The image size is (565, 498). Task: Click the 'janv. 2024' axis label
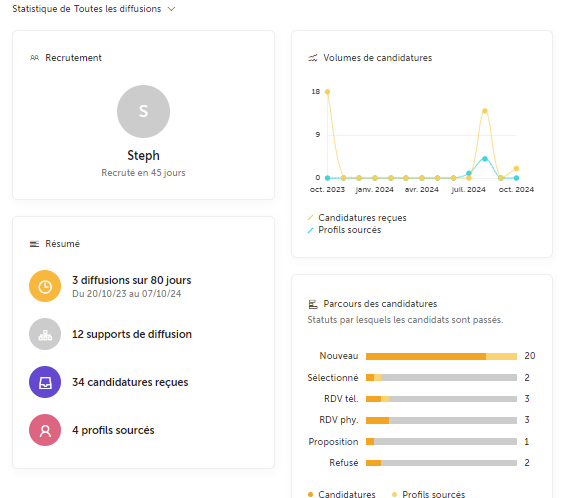[375, 190]
